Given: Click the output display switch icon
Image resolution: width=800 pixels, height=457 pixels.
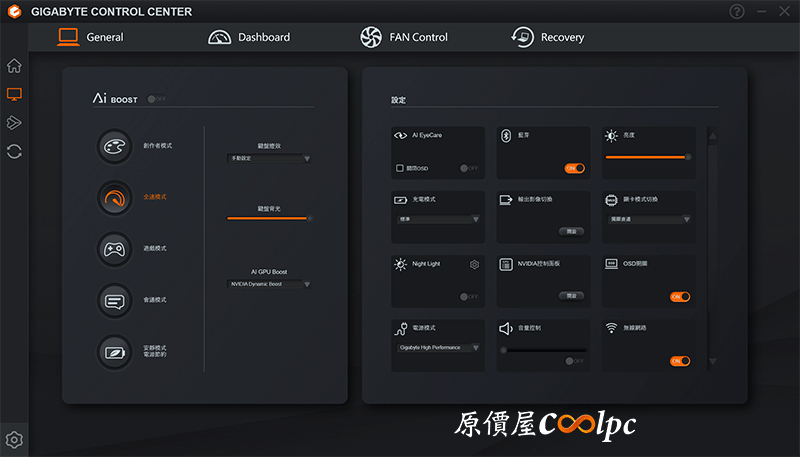Looking at the screenshot, I should pos(506,199).
